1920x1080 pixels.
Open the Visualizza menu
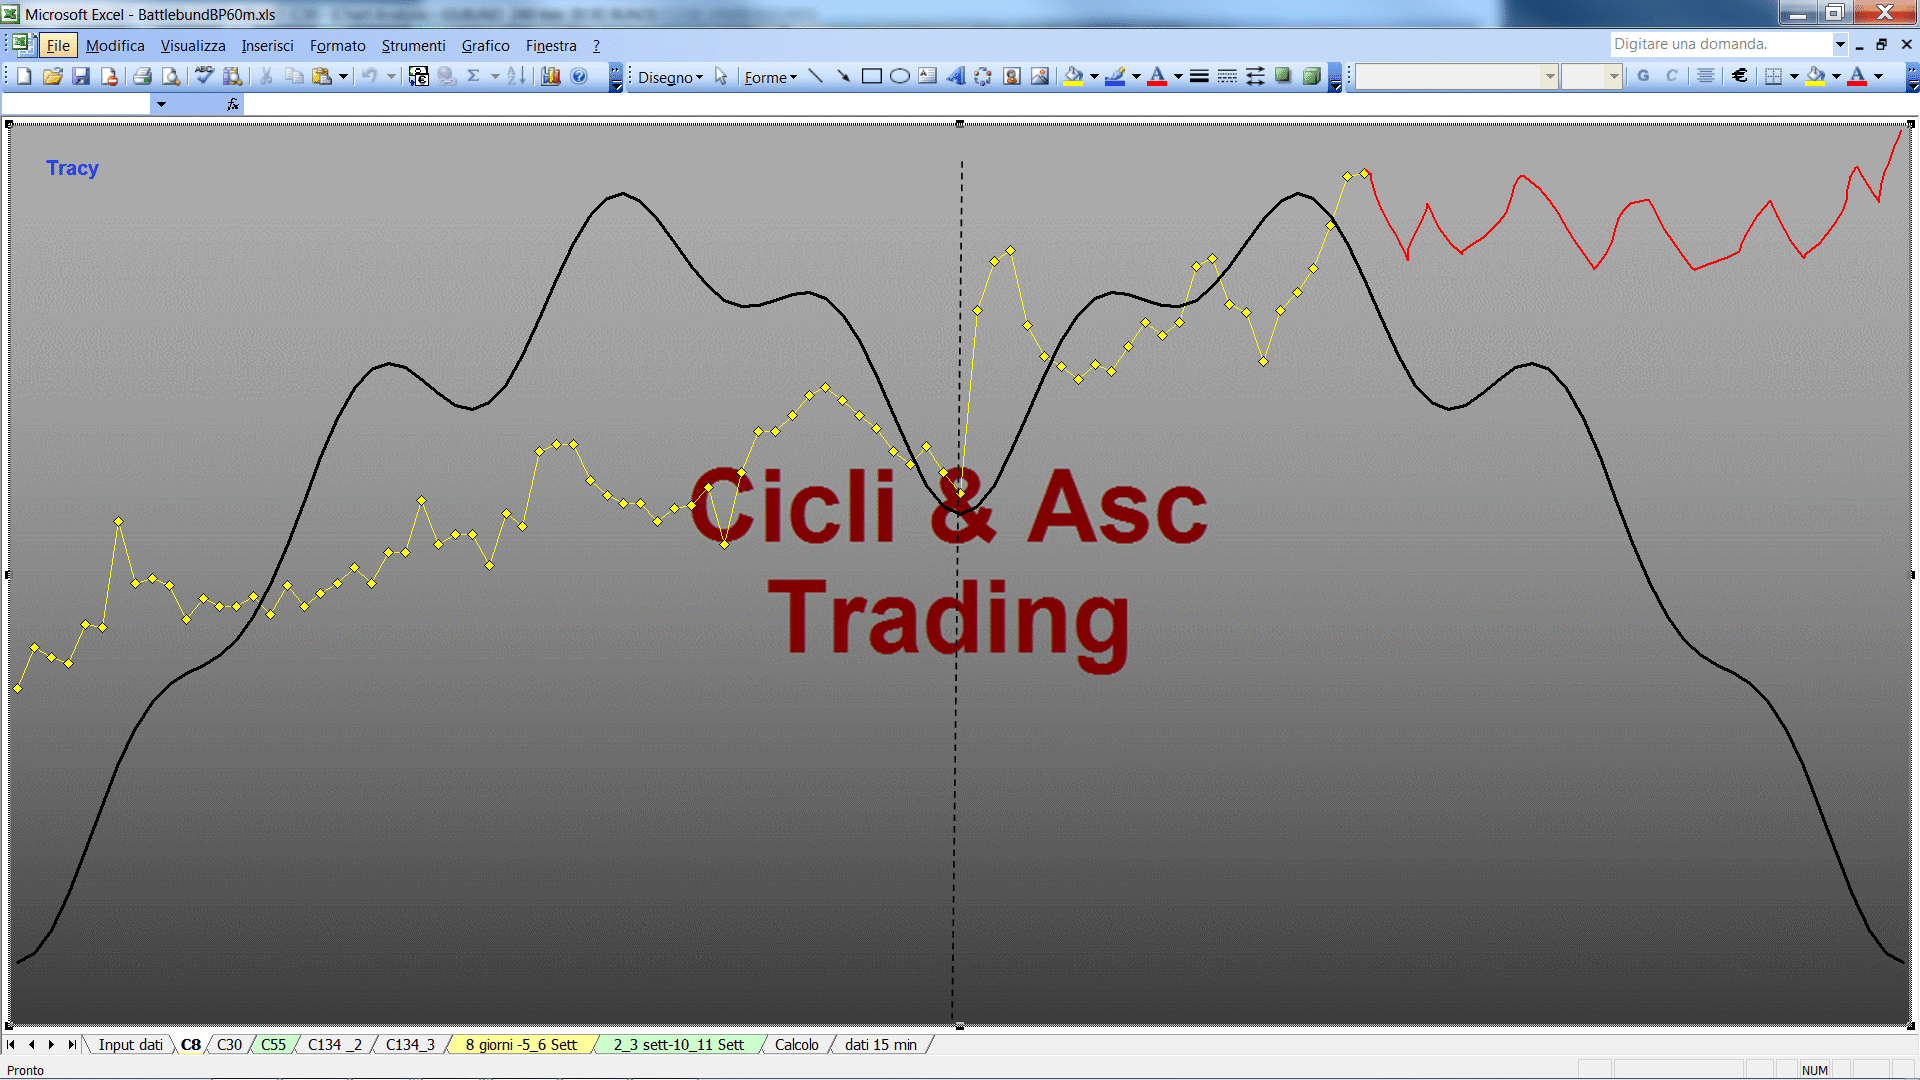pos(193,45)
